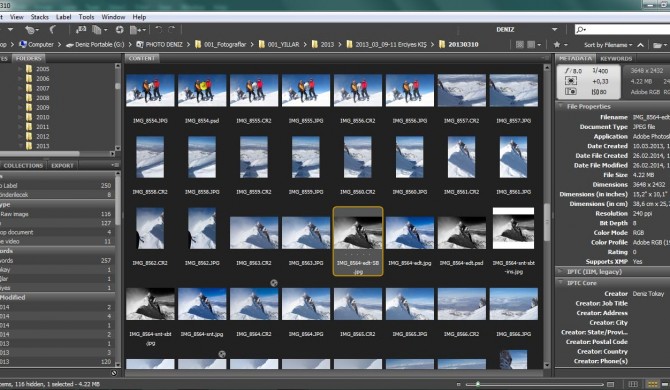The height and width of the screenshot is (390, 670).
Task: Click 2013_03_09-11 Erciyes KIŞ in path bar
Action: [387, 44]
